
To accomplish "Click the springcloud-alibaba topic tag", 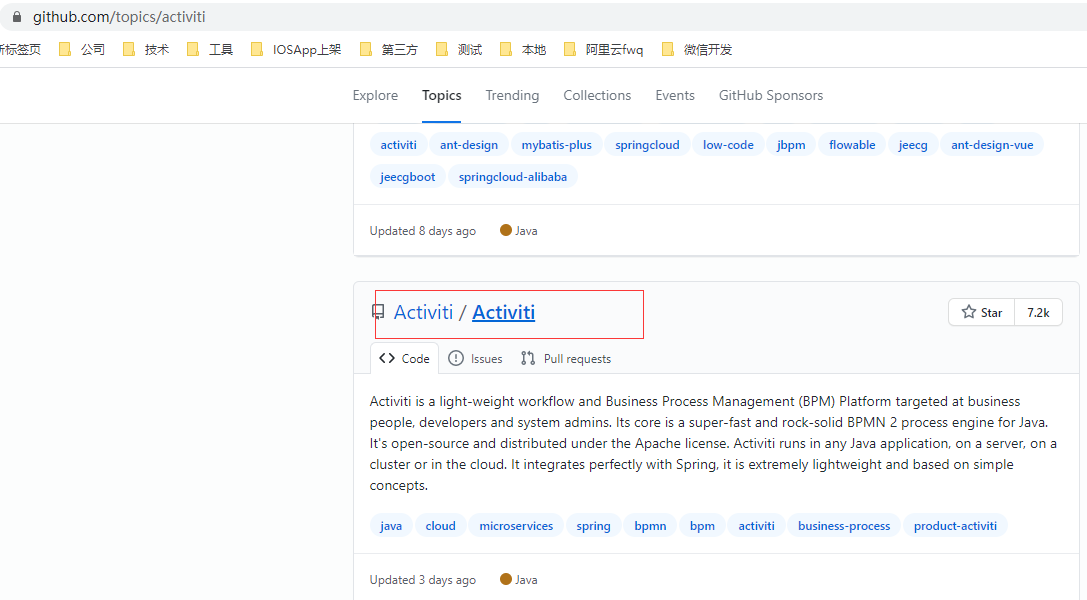I will 513,177.
